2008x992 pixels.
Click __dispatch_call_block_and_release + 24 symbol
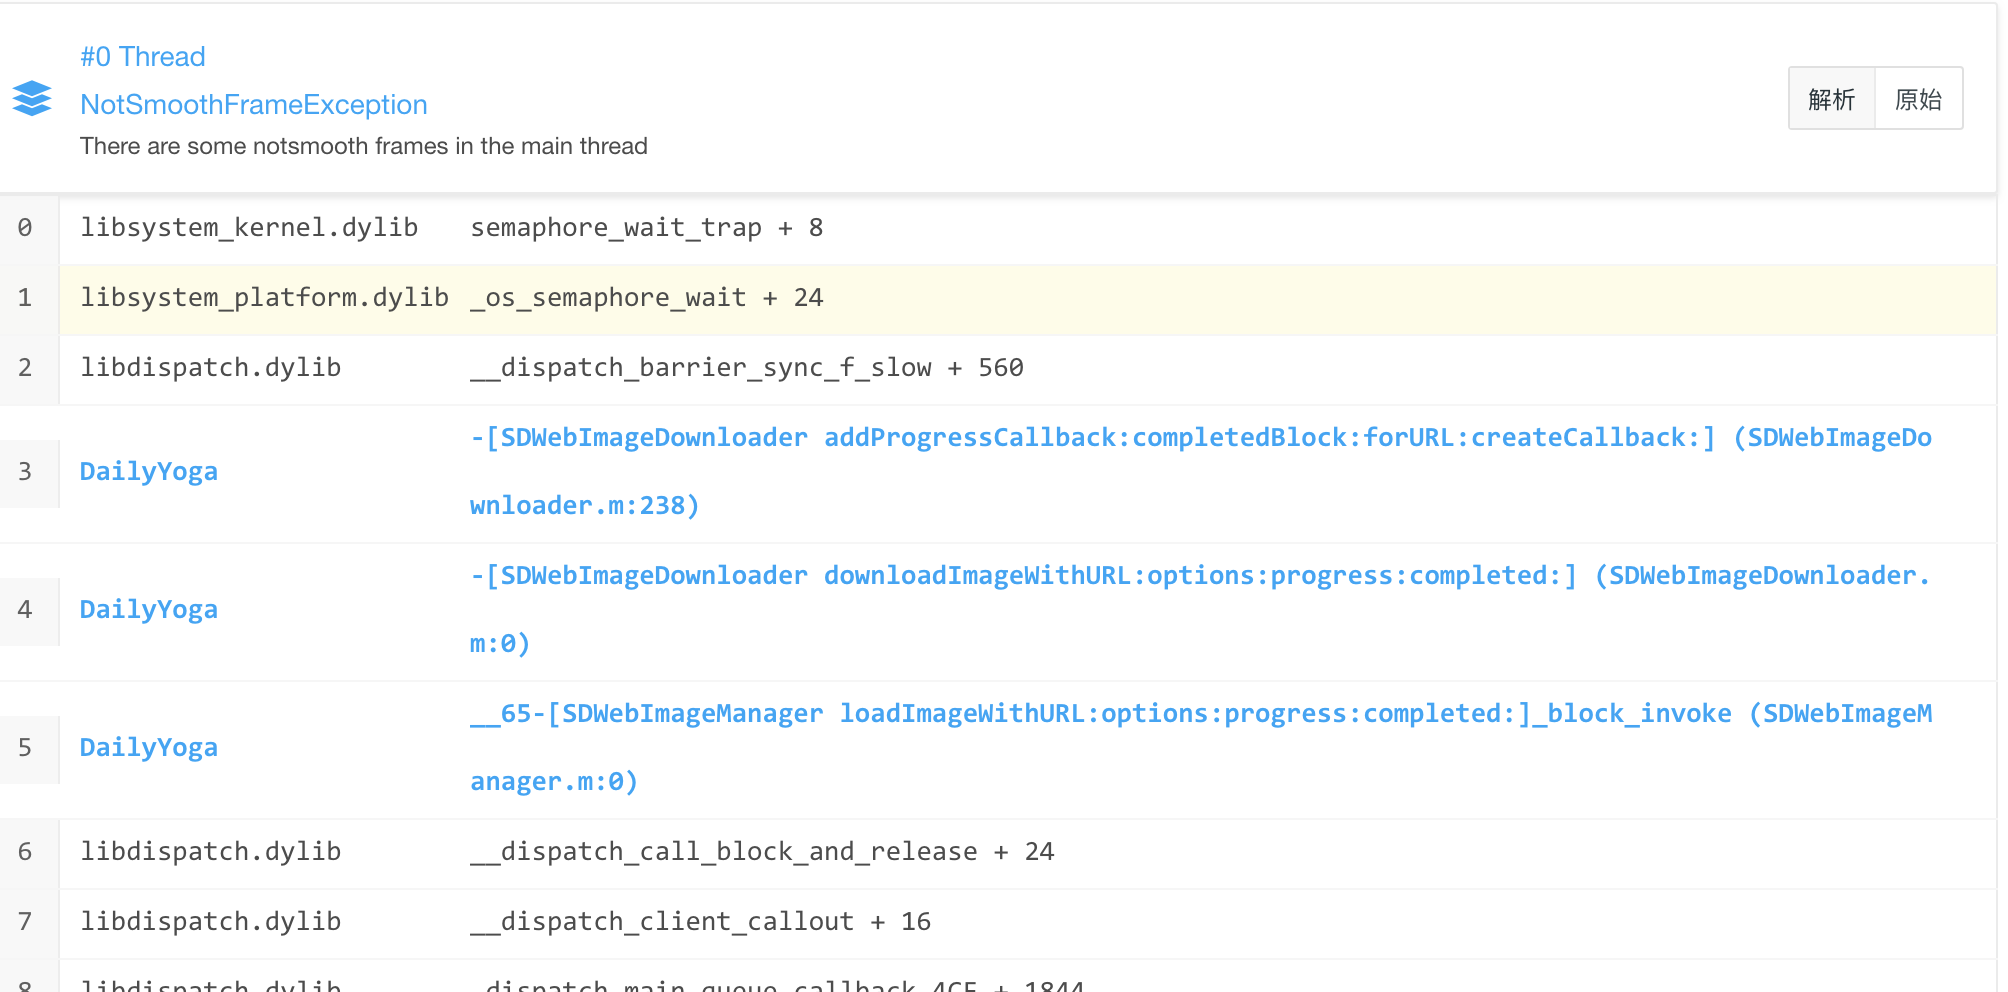click(x=762, y=852)
